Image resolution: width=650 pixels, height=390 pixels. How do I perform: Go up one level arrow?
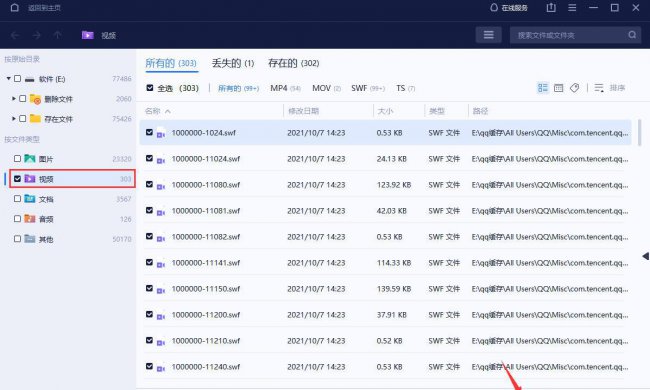tap(58, 35)
